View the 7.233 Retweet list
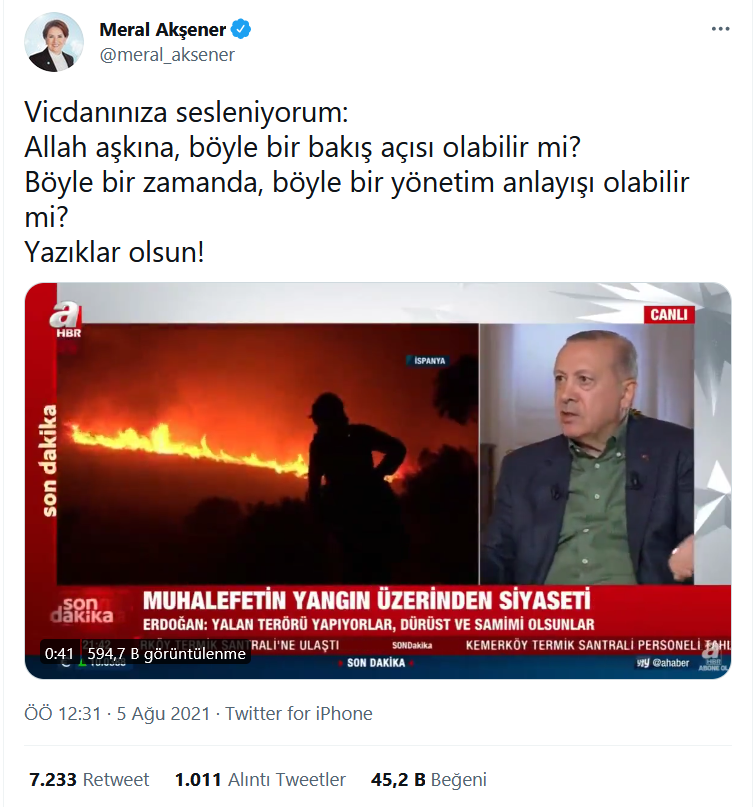 point(89,779)
